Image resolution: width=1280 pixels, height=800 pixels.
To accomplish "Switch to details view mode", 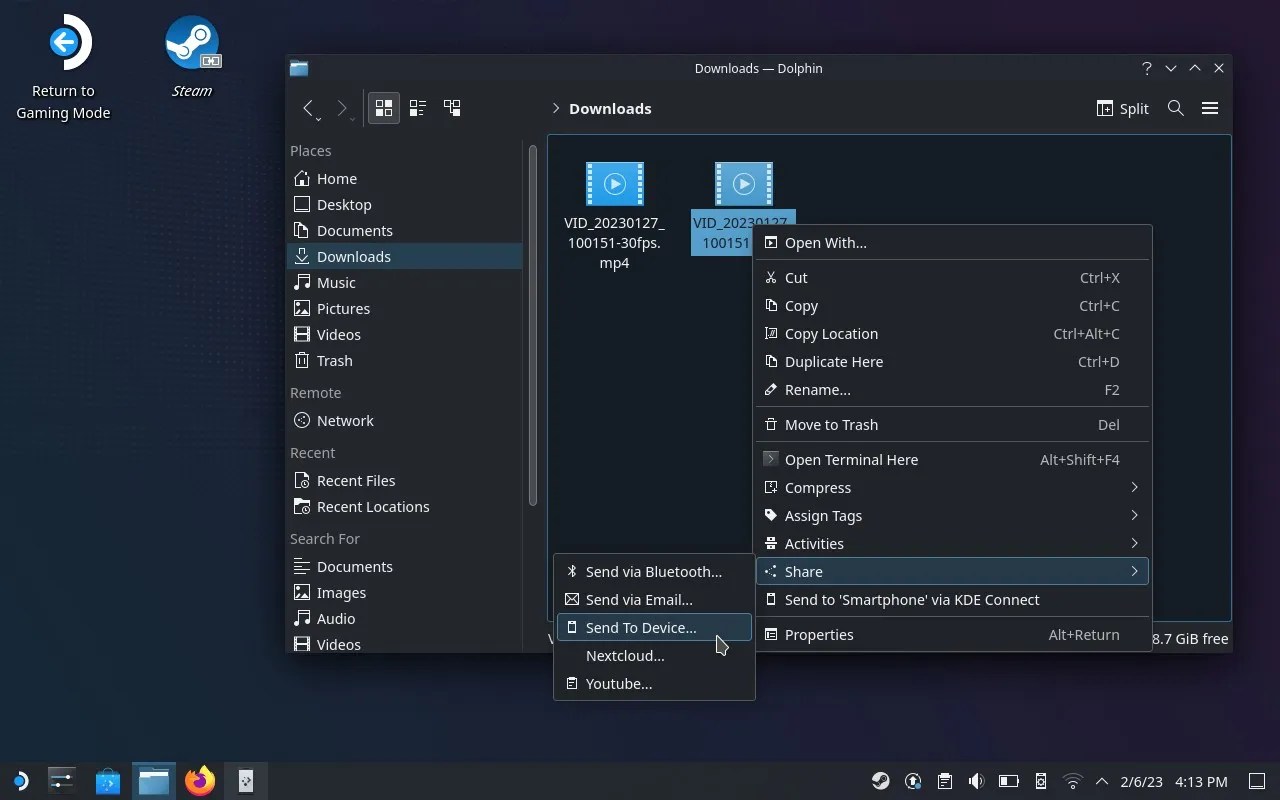I will (451, 107).
